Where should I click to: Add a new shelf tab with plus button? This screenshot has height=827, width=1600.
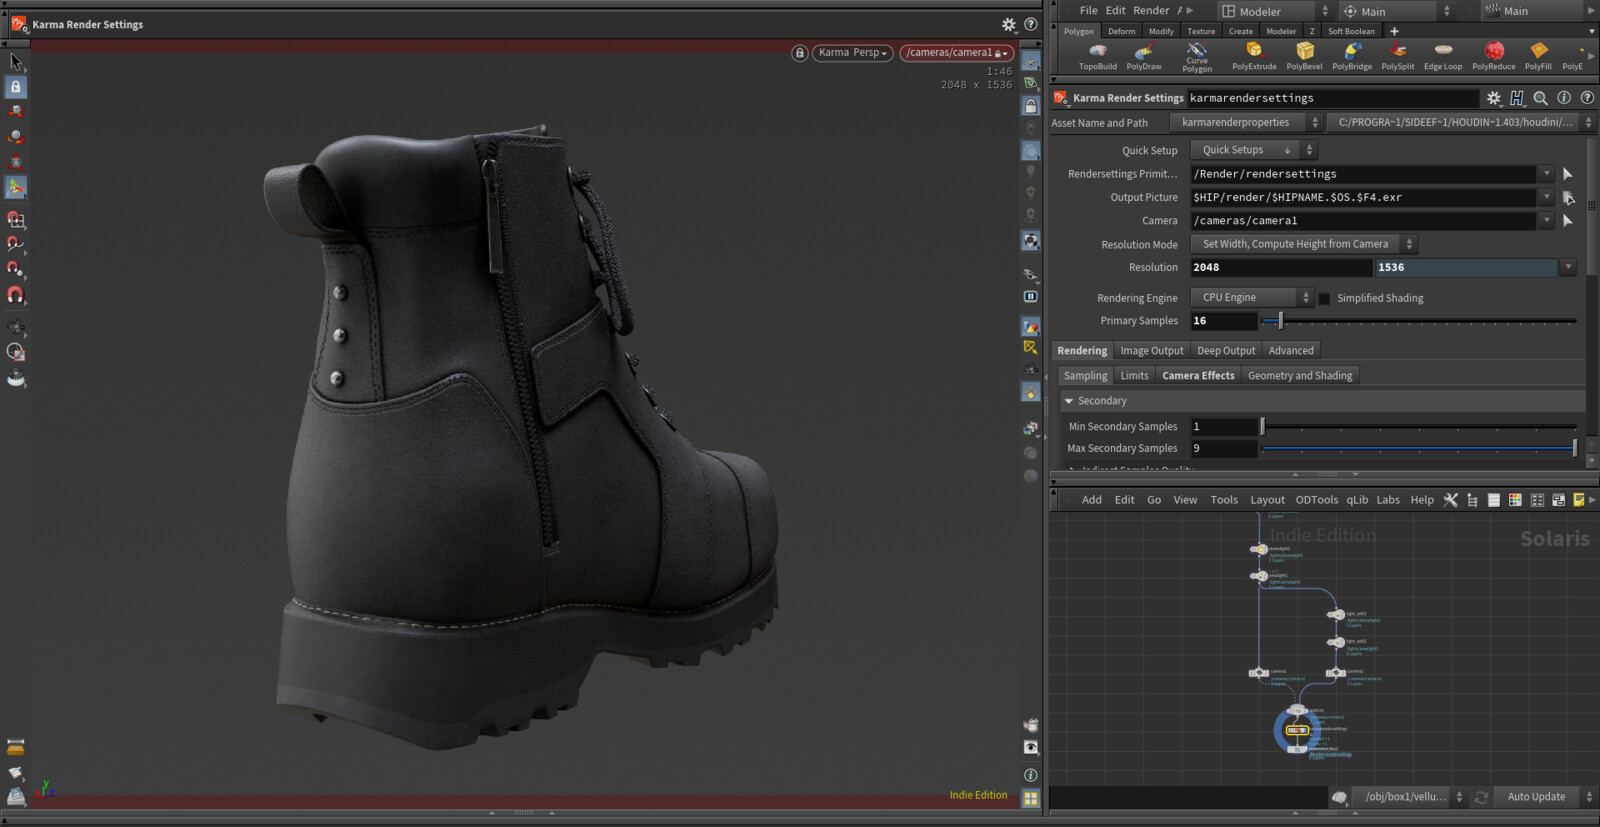pyautogui.click(x=1394, y=31)
